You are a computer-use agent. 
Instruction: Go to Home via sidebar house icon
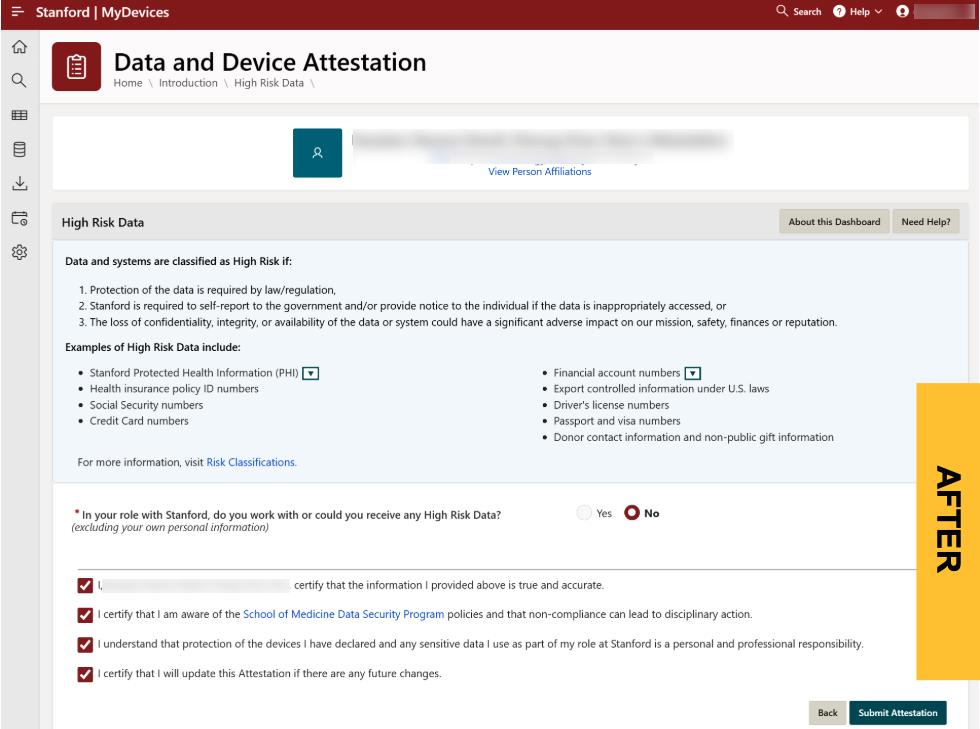click(19, 47)
